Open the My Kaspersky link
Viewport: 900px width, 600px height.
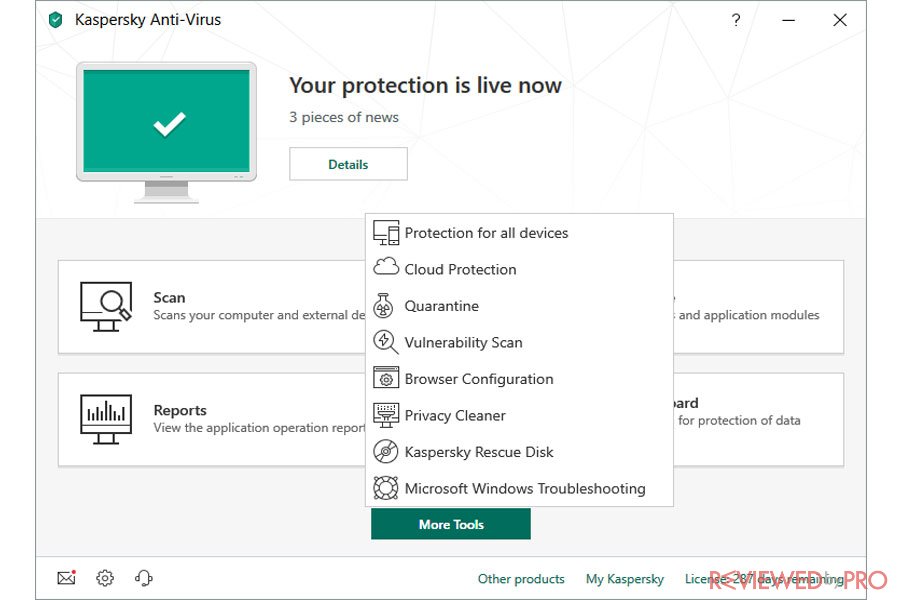click(x=624, y=579)
